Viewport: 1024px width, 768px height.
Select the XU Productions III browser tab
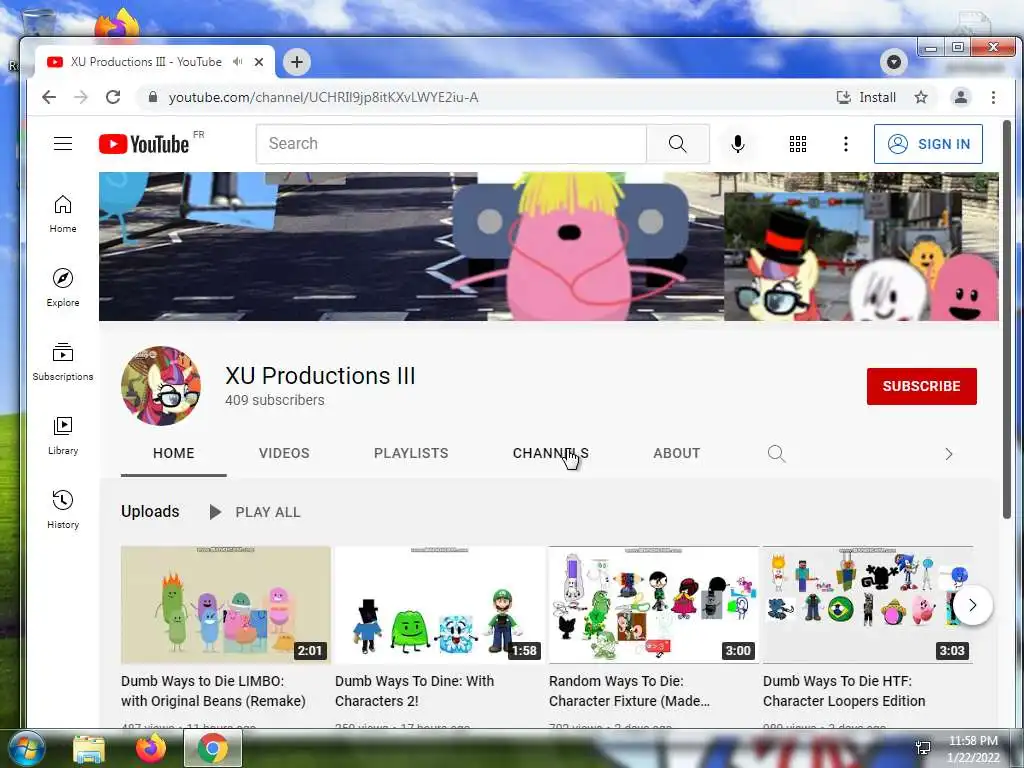pos(154,62)
